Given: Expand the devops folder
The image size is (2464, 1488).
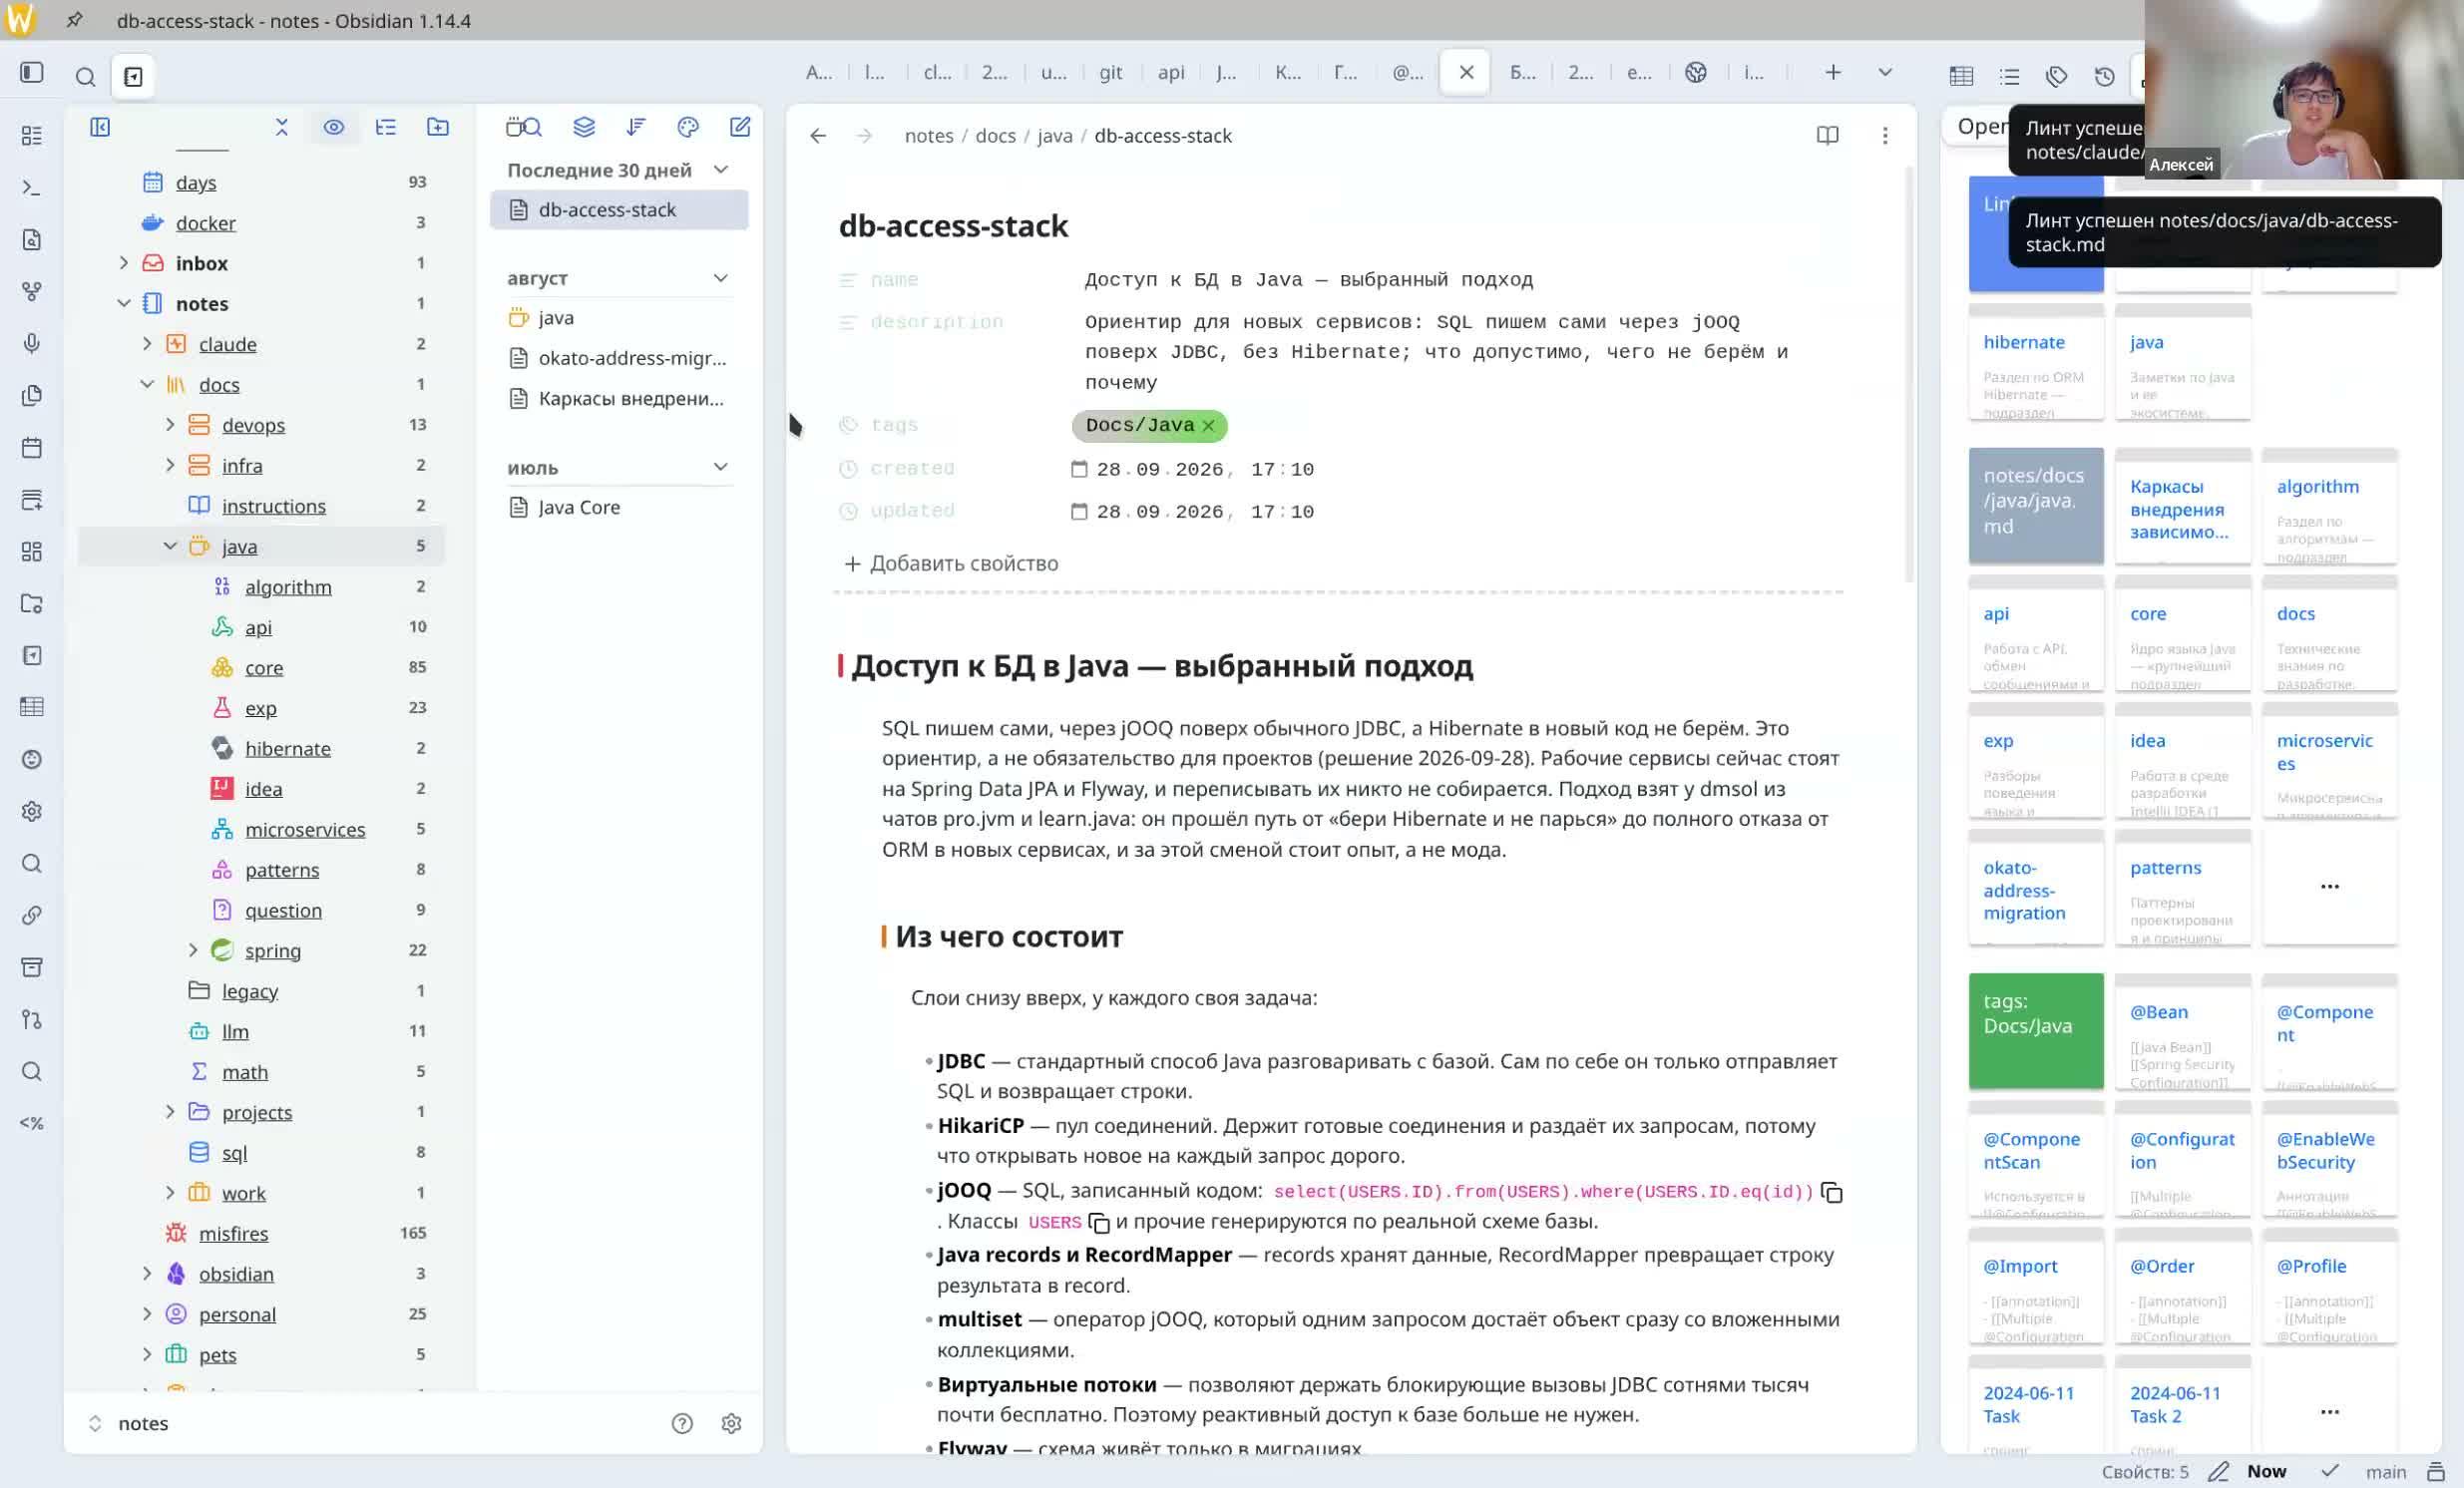Looking at the screenshot, I should 170,425.
